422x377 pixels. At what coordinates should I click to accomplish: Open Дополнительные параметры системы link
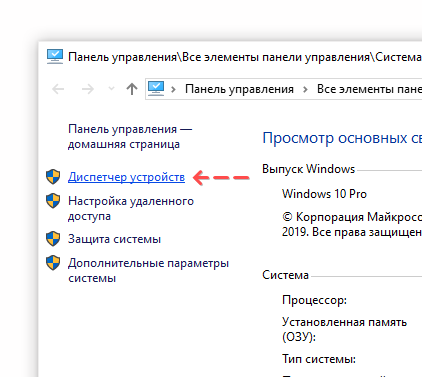pos(148,270)
